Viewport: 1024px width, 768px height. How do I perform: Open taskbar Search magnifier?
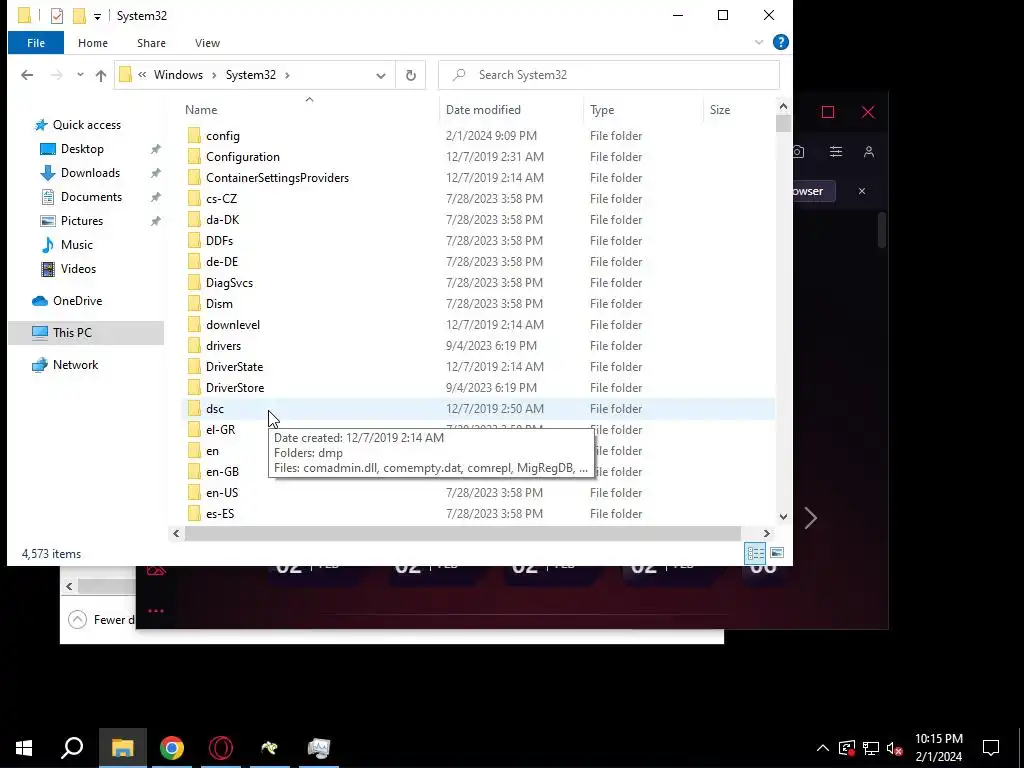click(x=72, y=748)
